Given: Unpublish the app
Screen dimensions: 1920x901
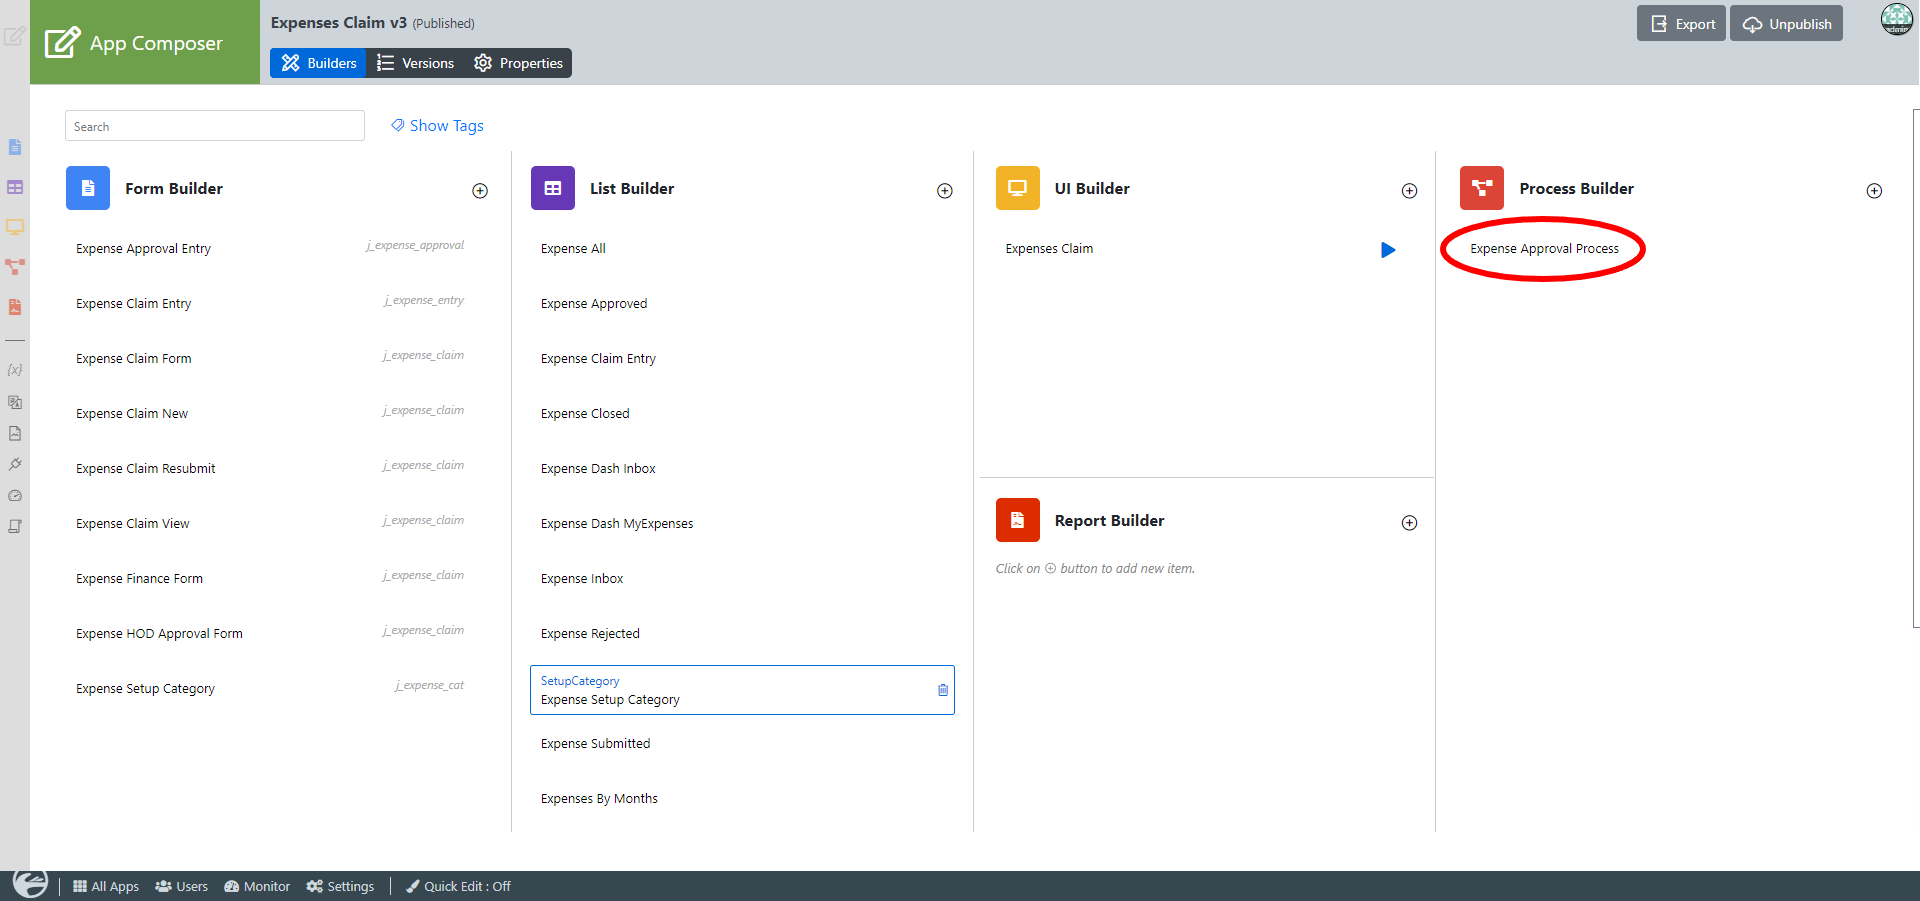Looking at the screenshot, I should (1786, 24).
